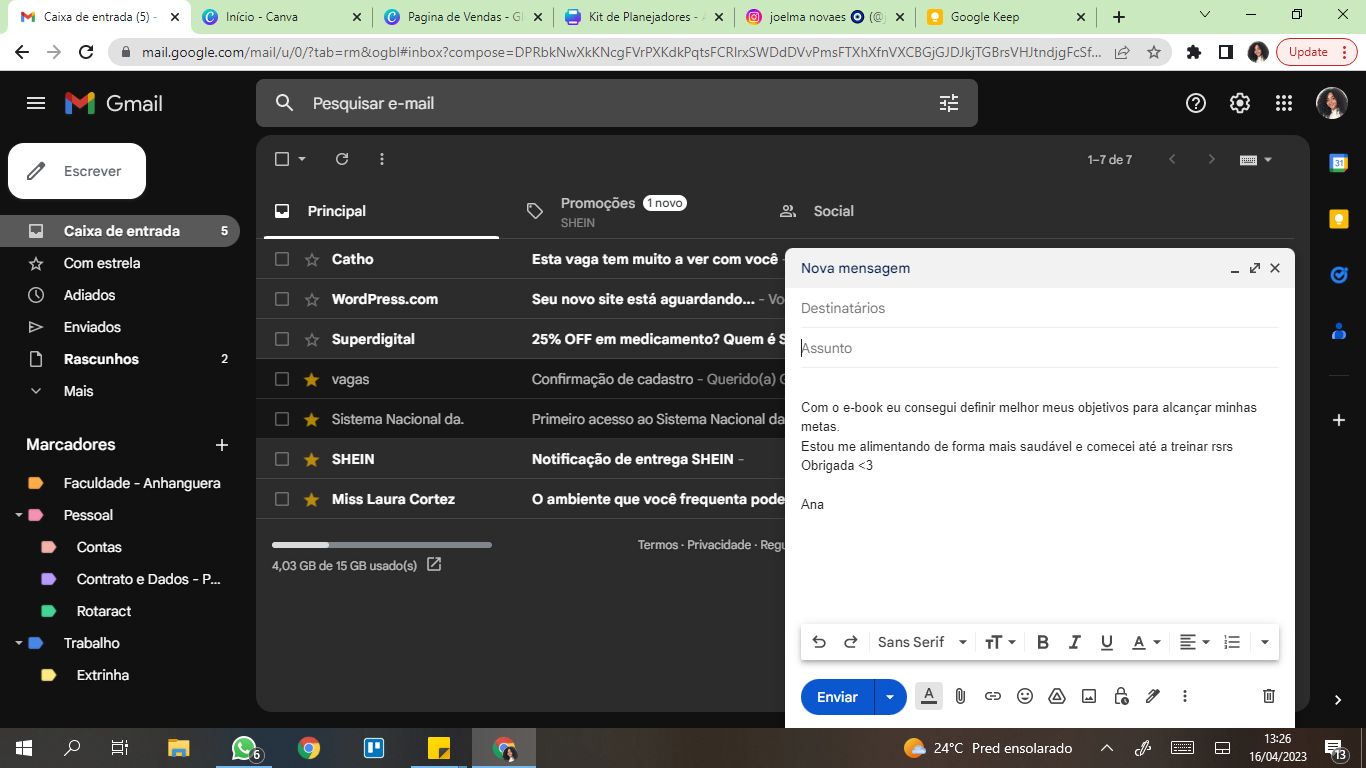Viewport: 1366px width, 768px height.
Task: Click the attach files paperclip icon
Action: coord(960,696)
